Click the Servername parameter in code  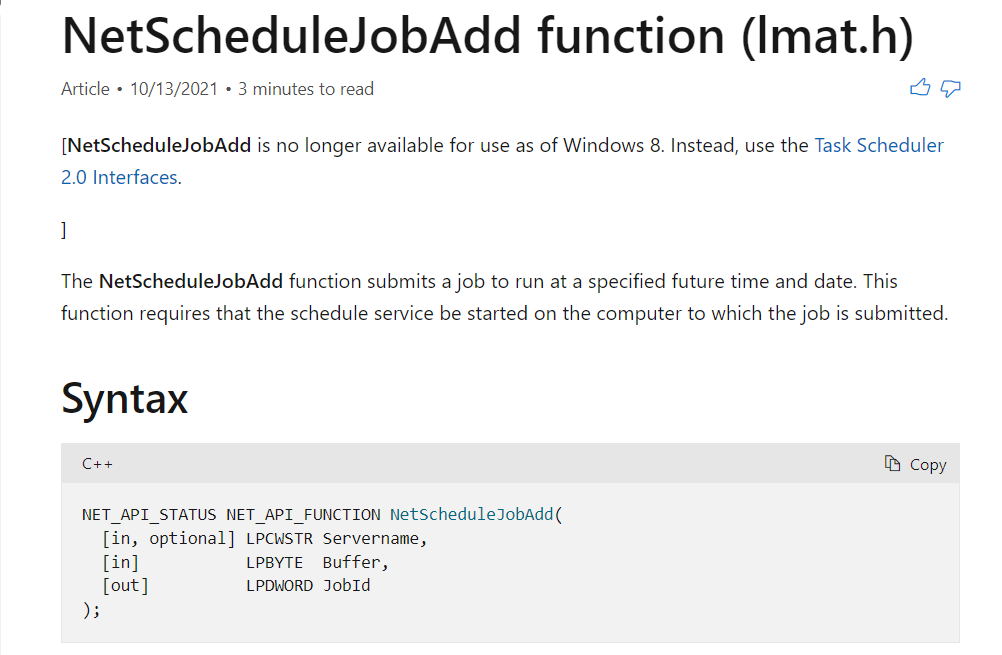(371, 539)
